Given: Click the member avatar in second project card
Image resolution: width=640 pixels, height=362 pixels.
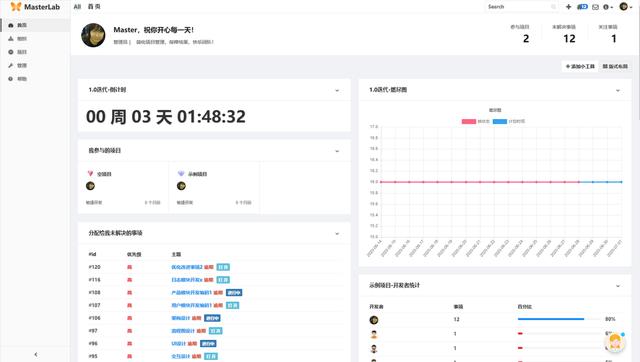Looking at the screenshot, I should coord(181,186).
